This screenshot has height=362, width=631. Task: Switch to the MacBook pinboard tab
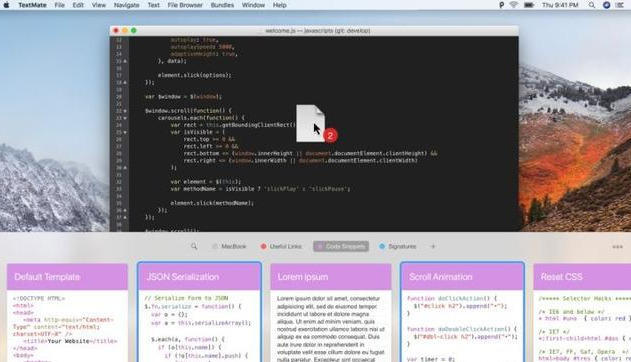pos(229,246)
